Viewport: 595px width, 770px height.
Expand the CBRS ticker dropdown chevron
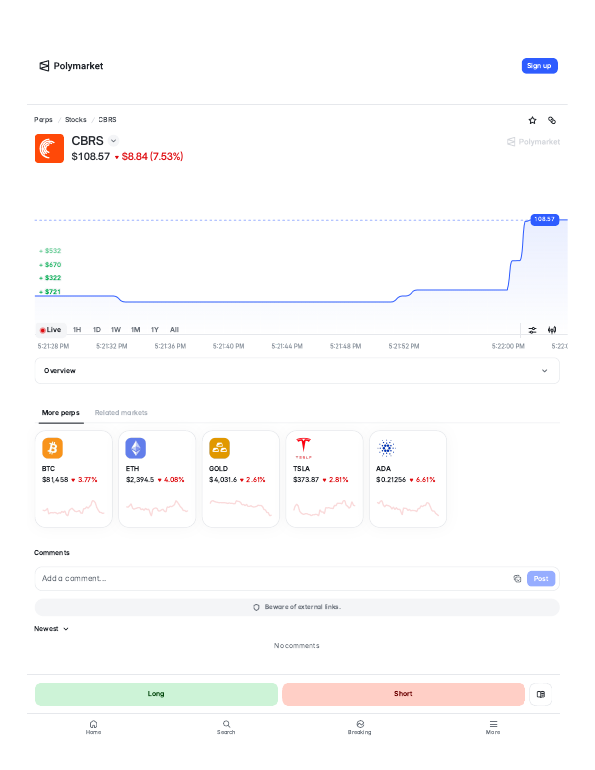click(x=113, y=141)
